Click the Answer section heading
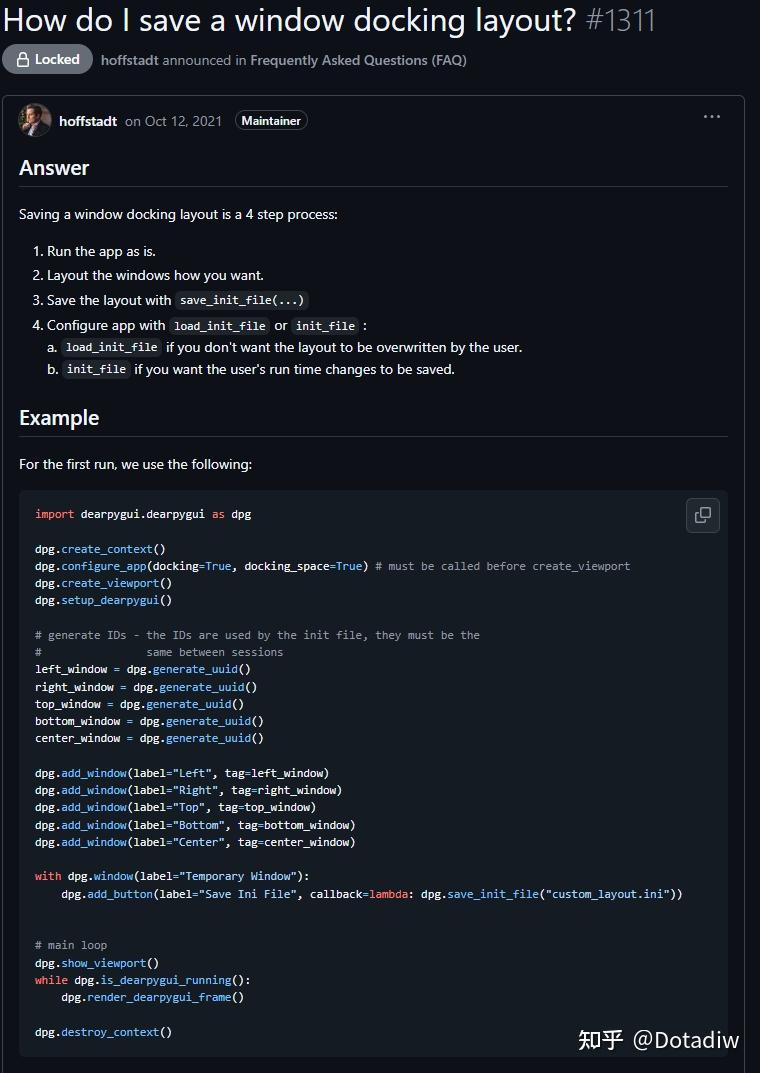Image resolution: width=760 pixels, height=1073 pixels. coord(54,168)
